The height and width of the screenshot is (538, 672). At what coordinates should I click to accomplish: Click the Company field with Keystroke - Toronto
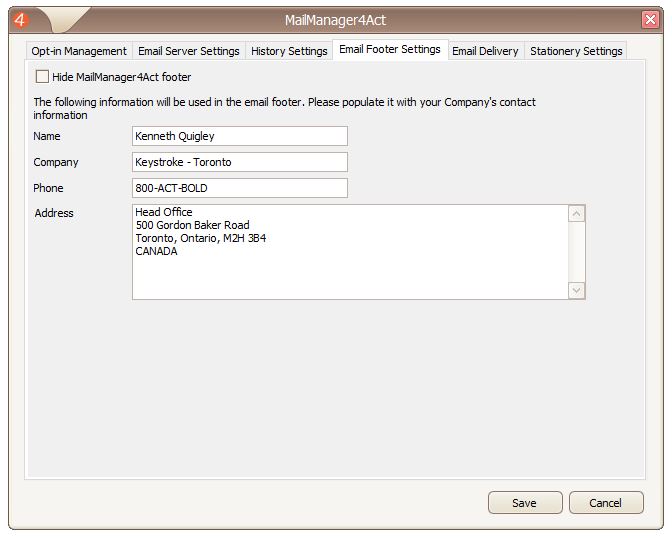pyautogui.click(x=240, y=162)
